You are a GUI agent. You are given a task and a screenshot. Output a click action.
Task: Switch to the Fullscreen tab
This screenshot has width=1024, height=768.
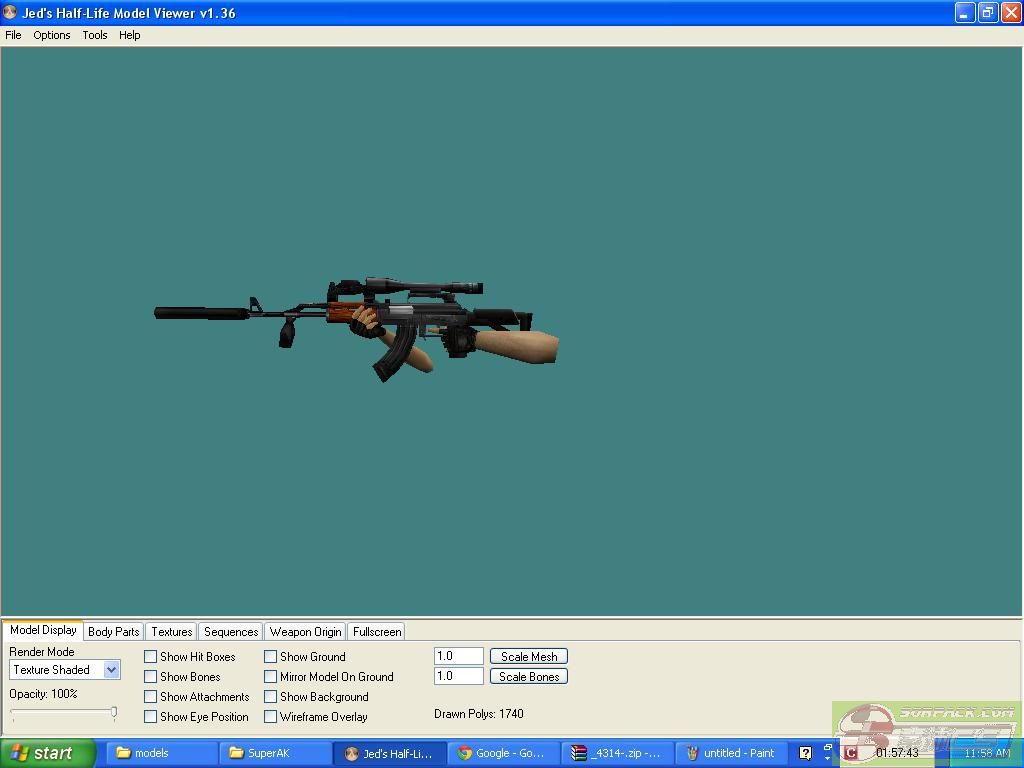point(377,632)
